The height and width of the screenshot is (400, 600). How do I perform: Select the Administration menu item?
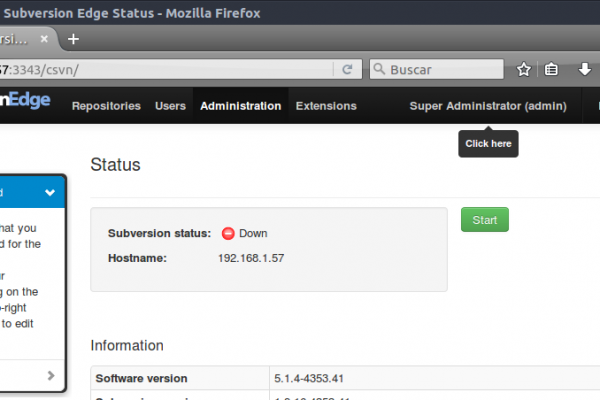tap(241, 106)
